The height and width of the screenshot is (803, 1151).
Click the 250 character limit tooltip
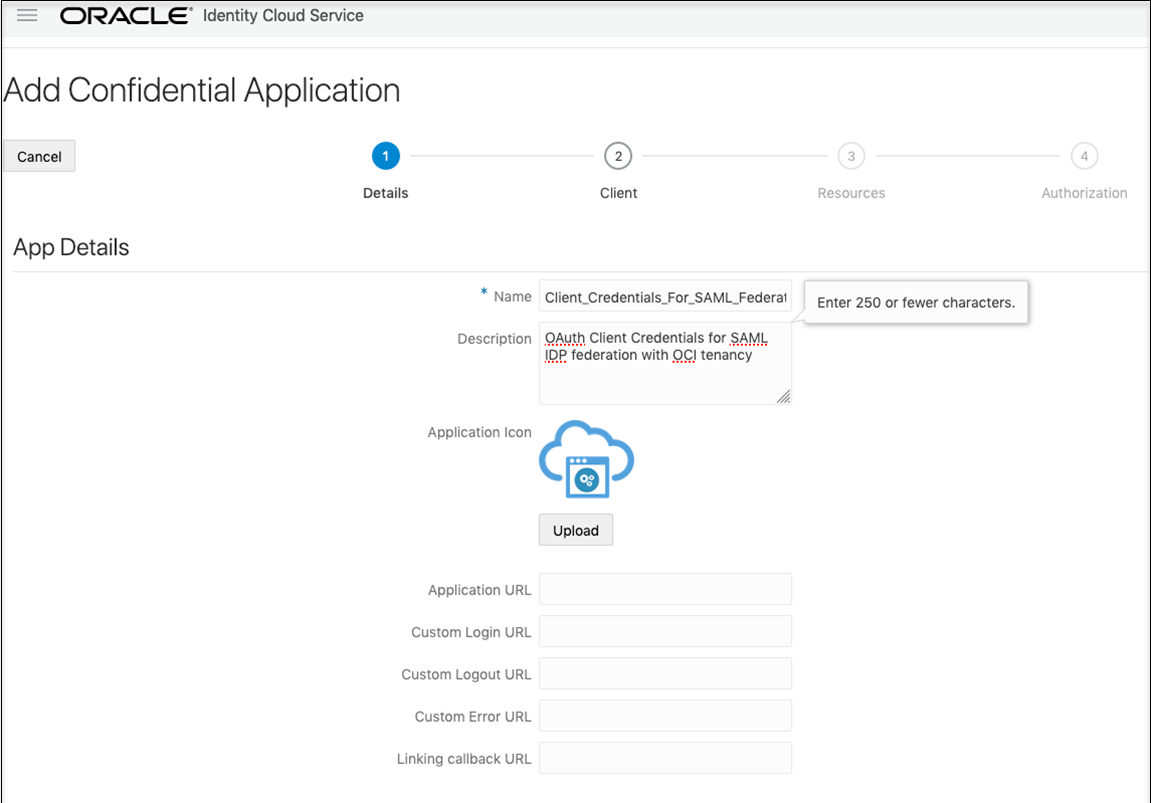[x=915, y=302]
